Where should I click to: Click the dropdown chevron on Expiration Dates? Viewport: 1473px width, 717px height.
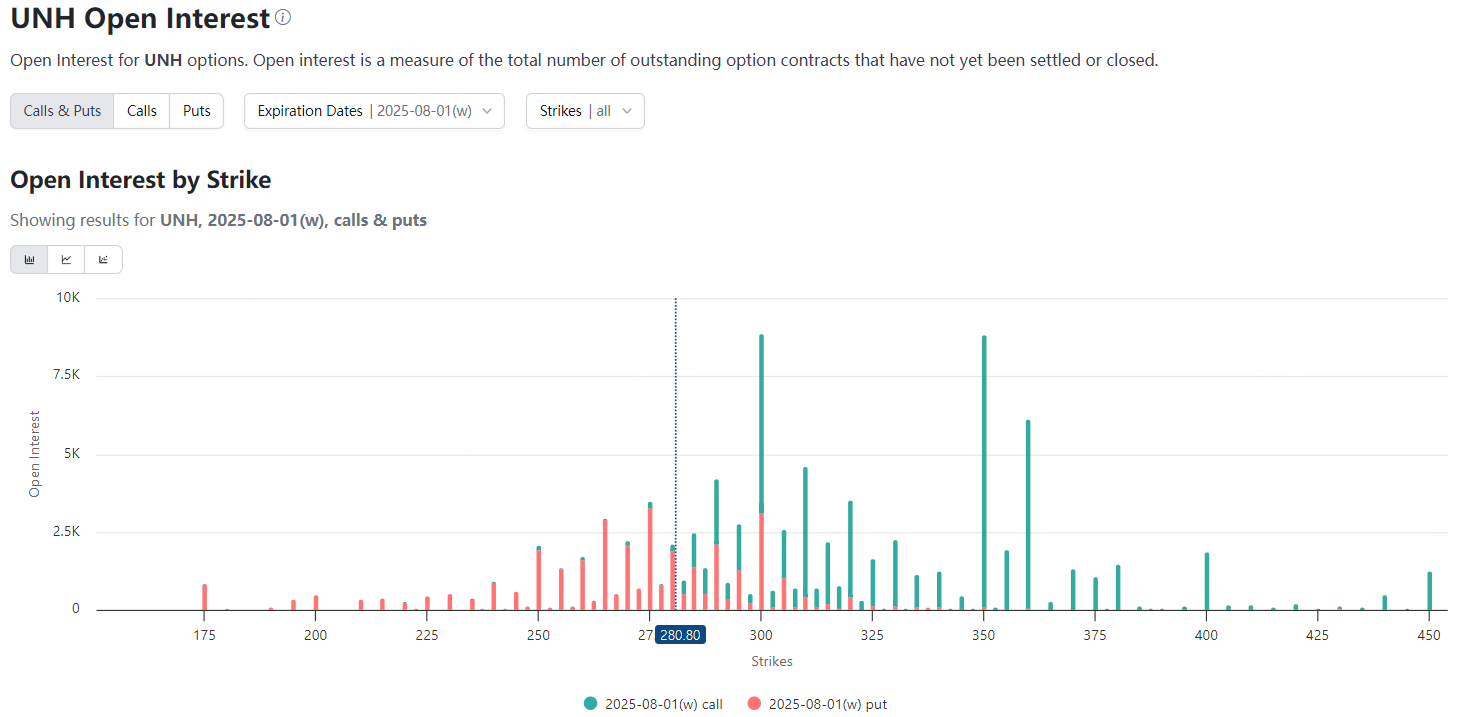487,111
